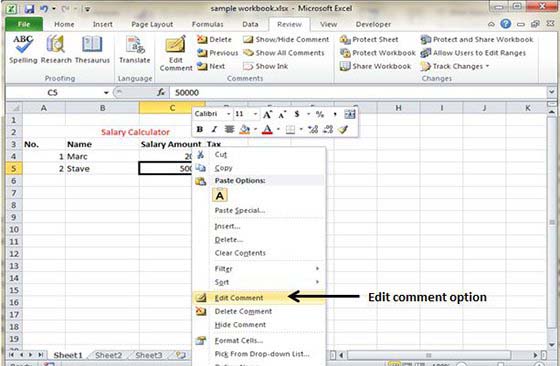Switch to the Developer tab
Screen dimensions: 560x366
coord(373,24)
